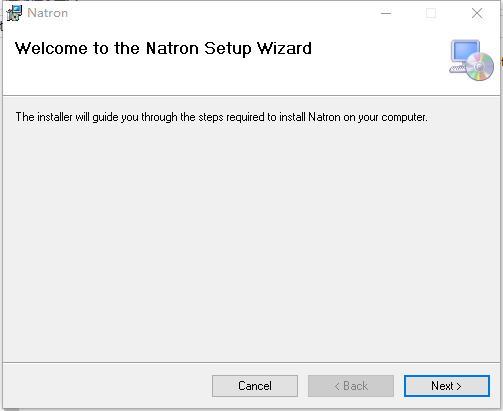Click the Welcome to the Natron Setup Wizard heading
The width and height of the screenshot is (503, 411).
point(163,49)
